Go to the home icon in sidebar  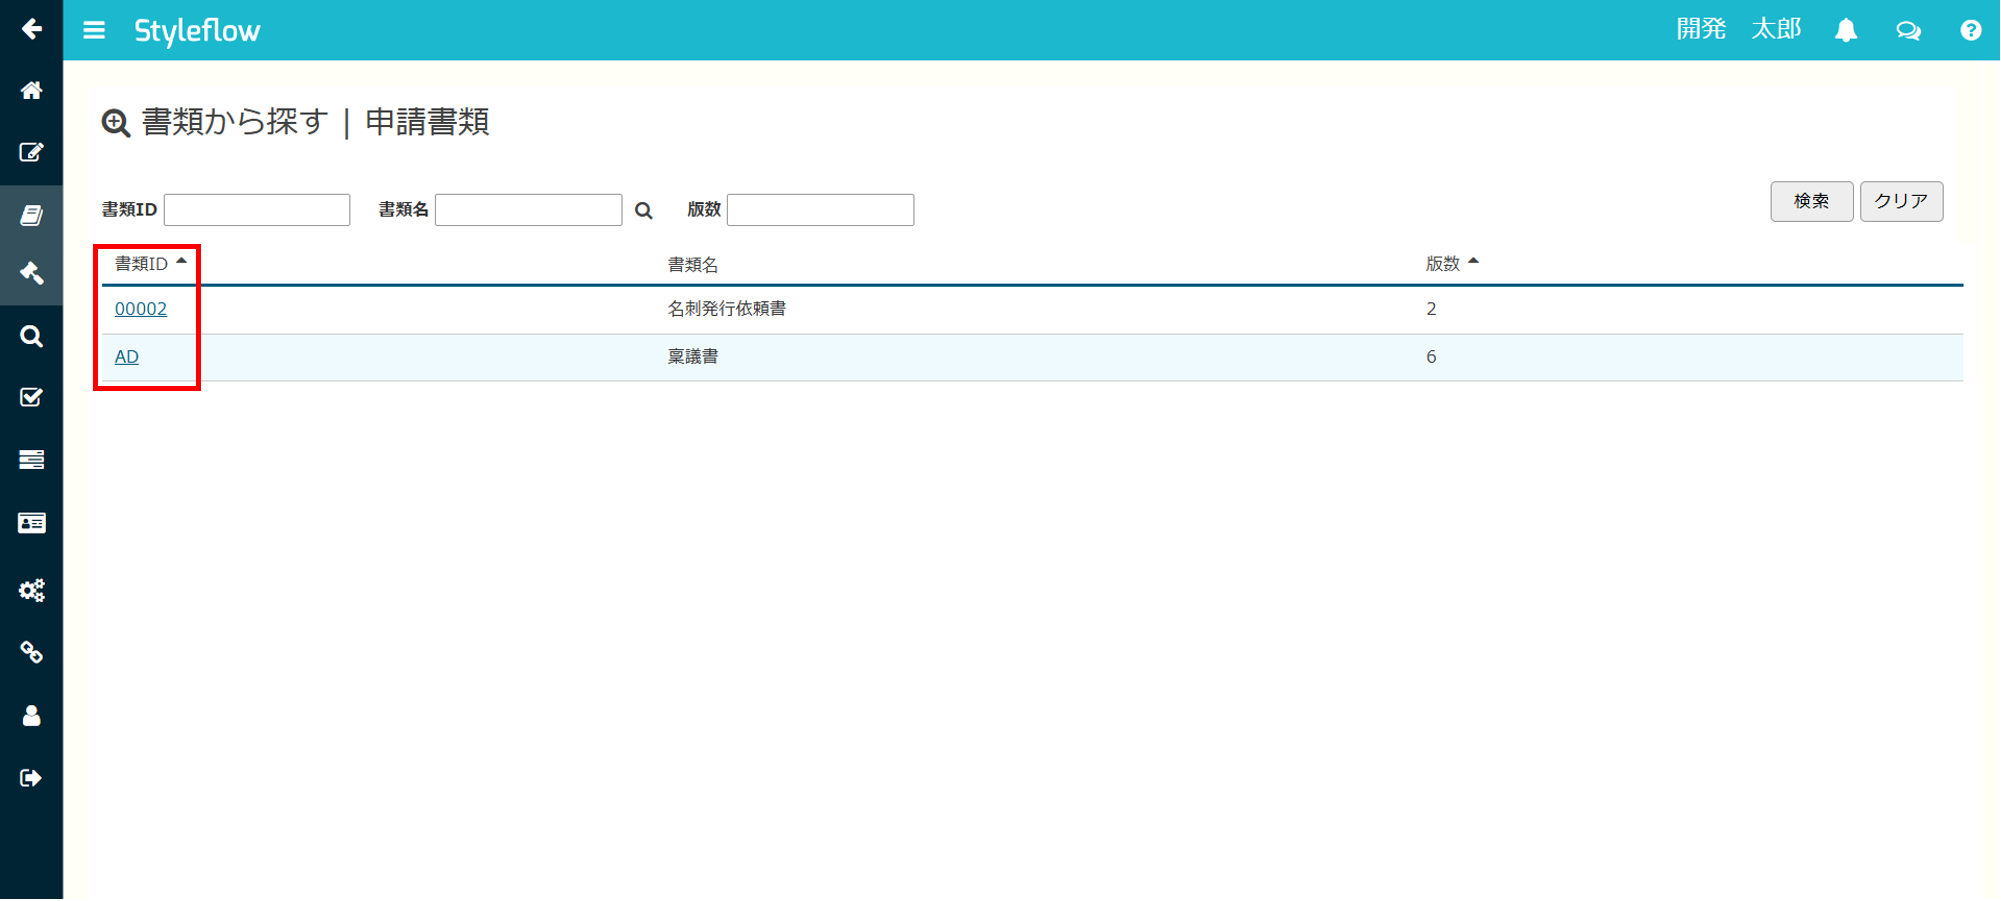(x=31, y=91)
